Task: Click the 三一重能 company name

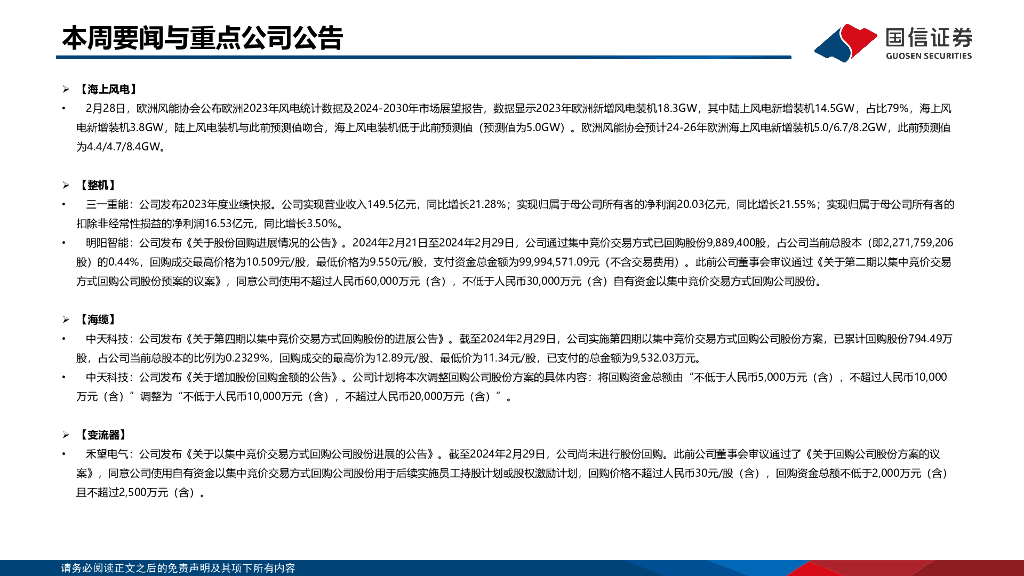Action: point(107,204)
